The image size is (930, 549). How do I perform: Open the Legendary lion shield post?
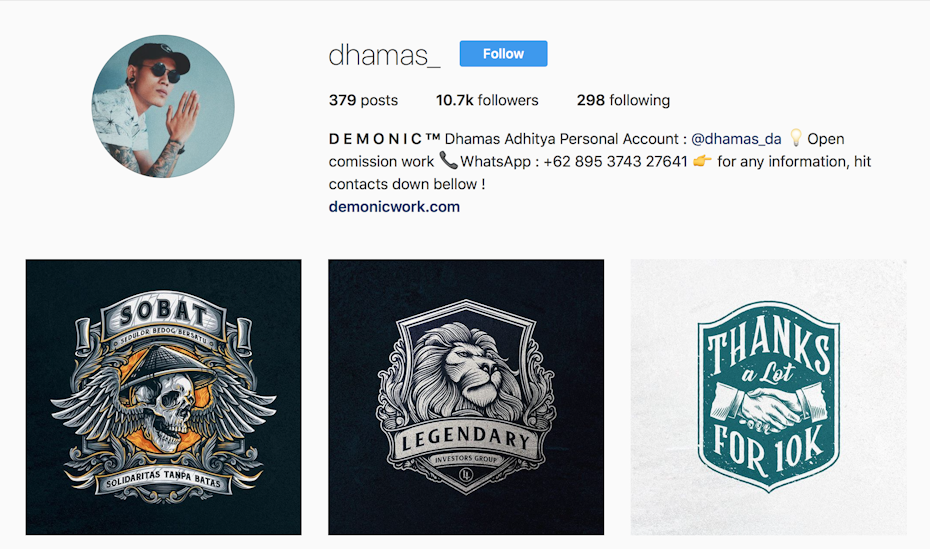466,397
